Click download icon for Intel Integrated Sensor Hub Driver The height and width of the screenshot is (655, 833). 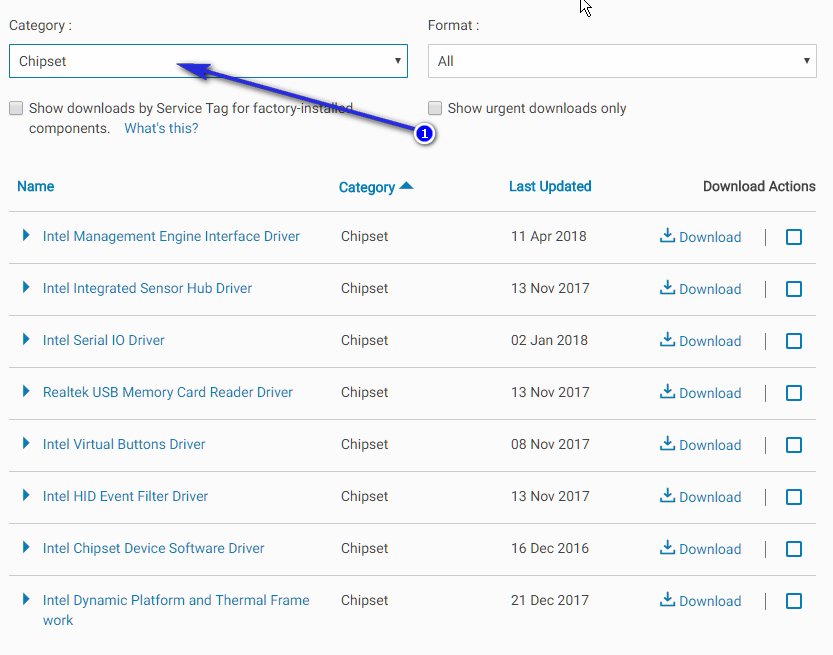(667, 288)
